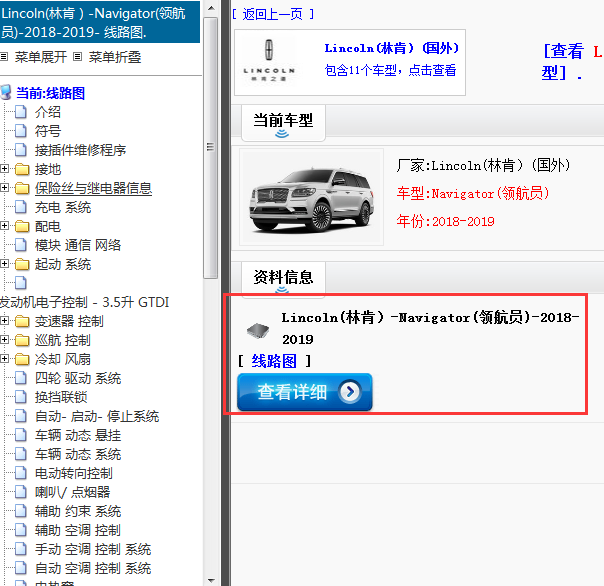The image size is (604, 586).
Task: Click the folder icon beside 变速器 控制
Action: tap(22, 321)
